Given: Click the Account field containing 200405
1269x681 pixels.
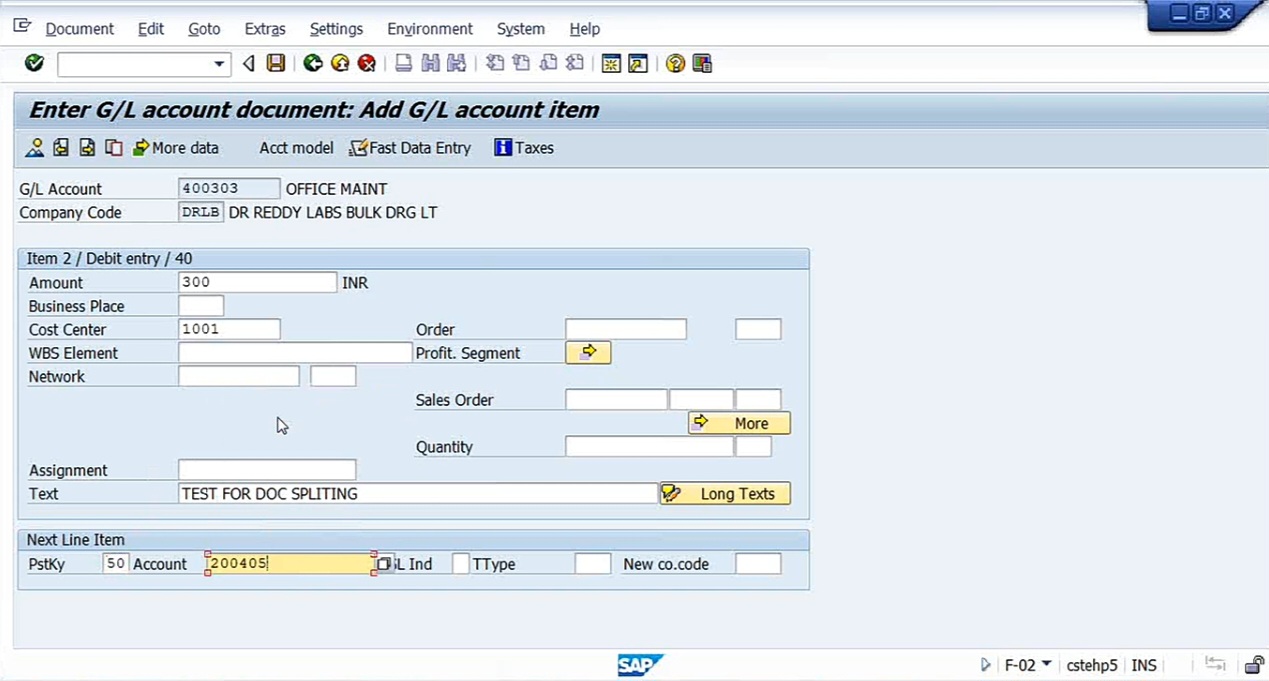Looking at the screenshot, I should pos(290,564).
